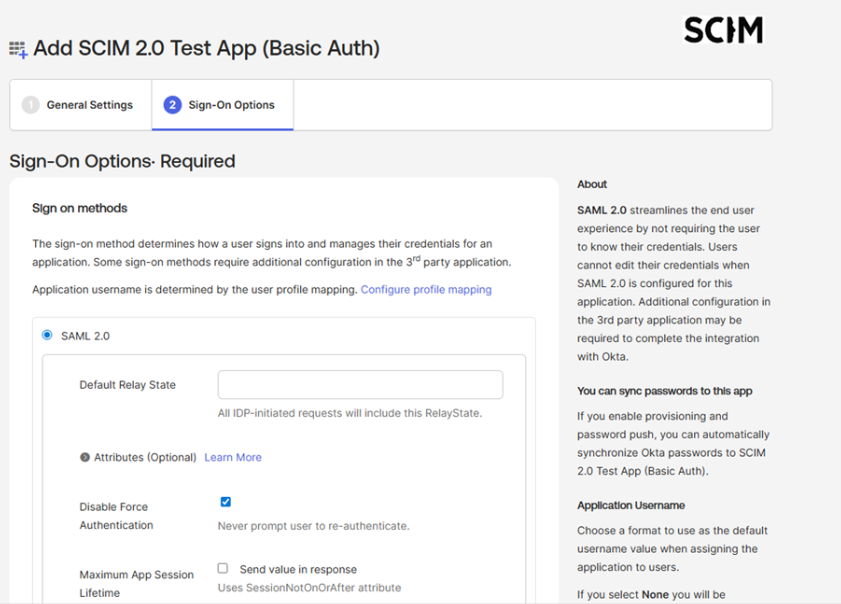Select the SAML 2.0 radio button
Image resolution: width=841 pixels, height=604 pixels.
[x=47, y=336]
